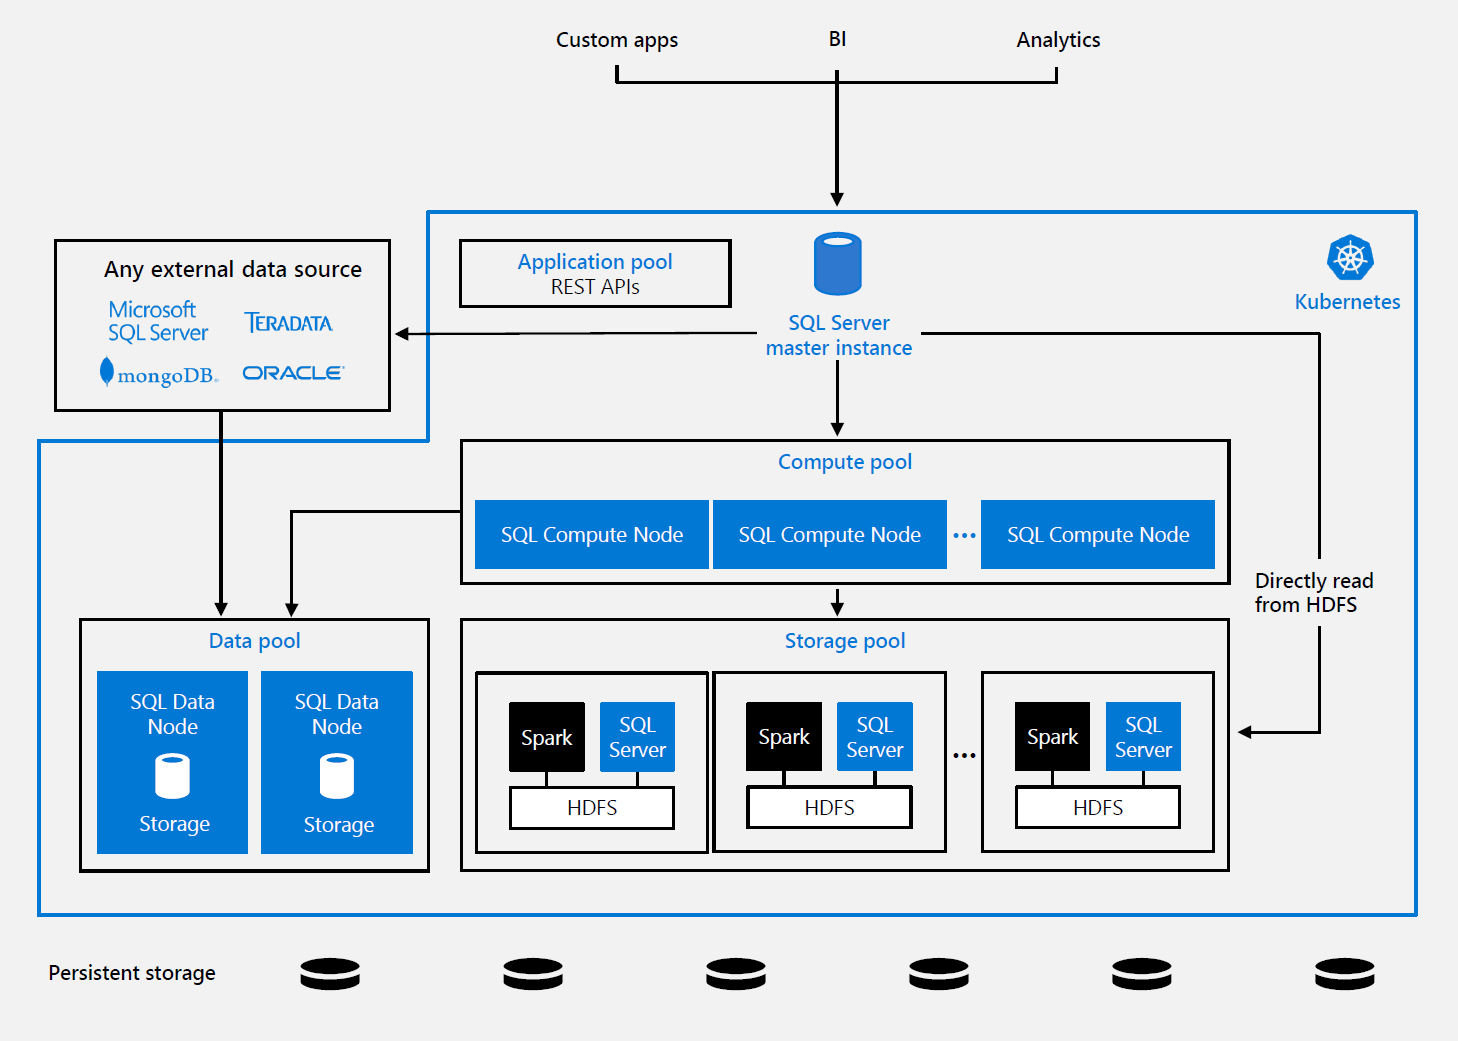Click the HDFS box in the middle storage node
Viewport: 1458px width, 1041px height.
coord(828,807)
